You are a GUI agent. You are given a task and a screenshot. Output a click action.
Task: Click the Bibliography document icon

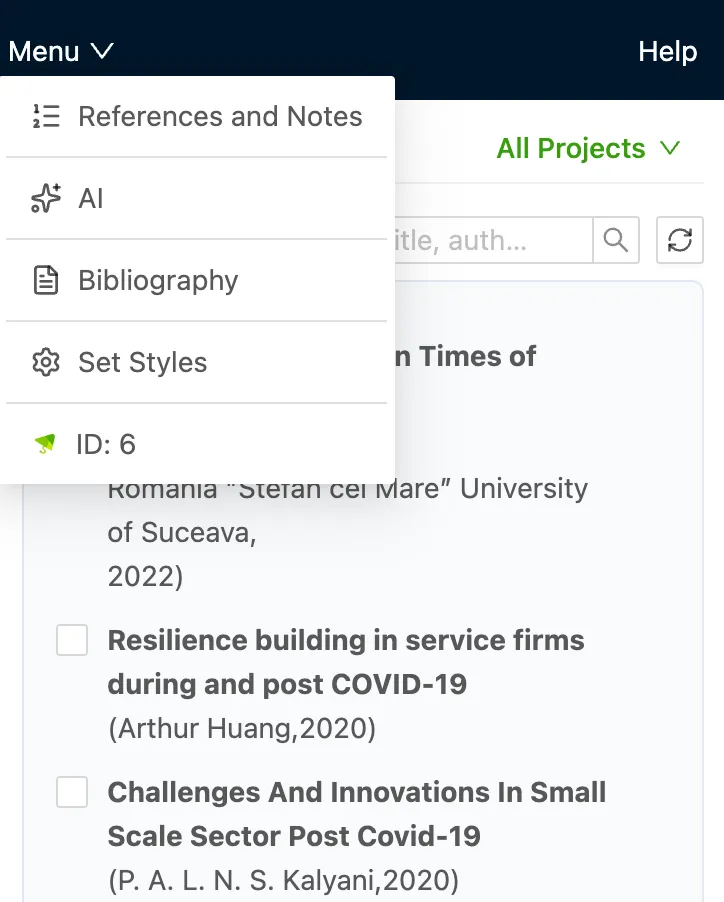(46, 280)
